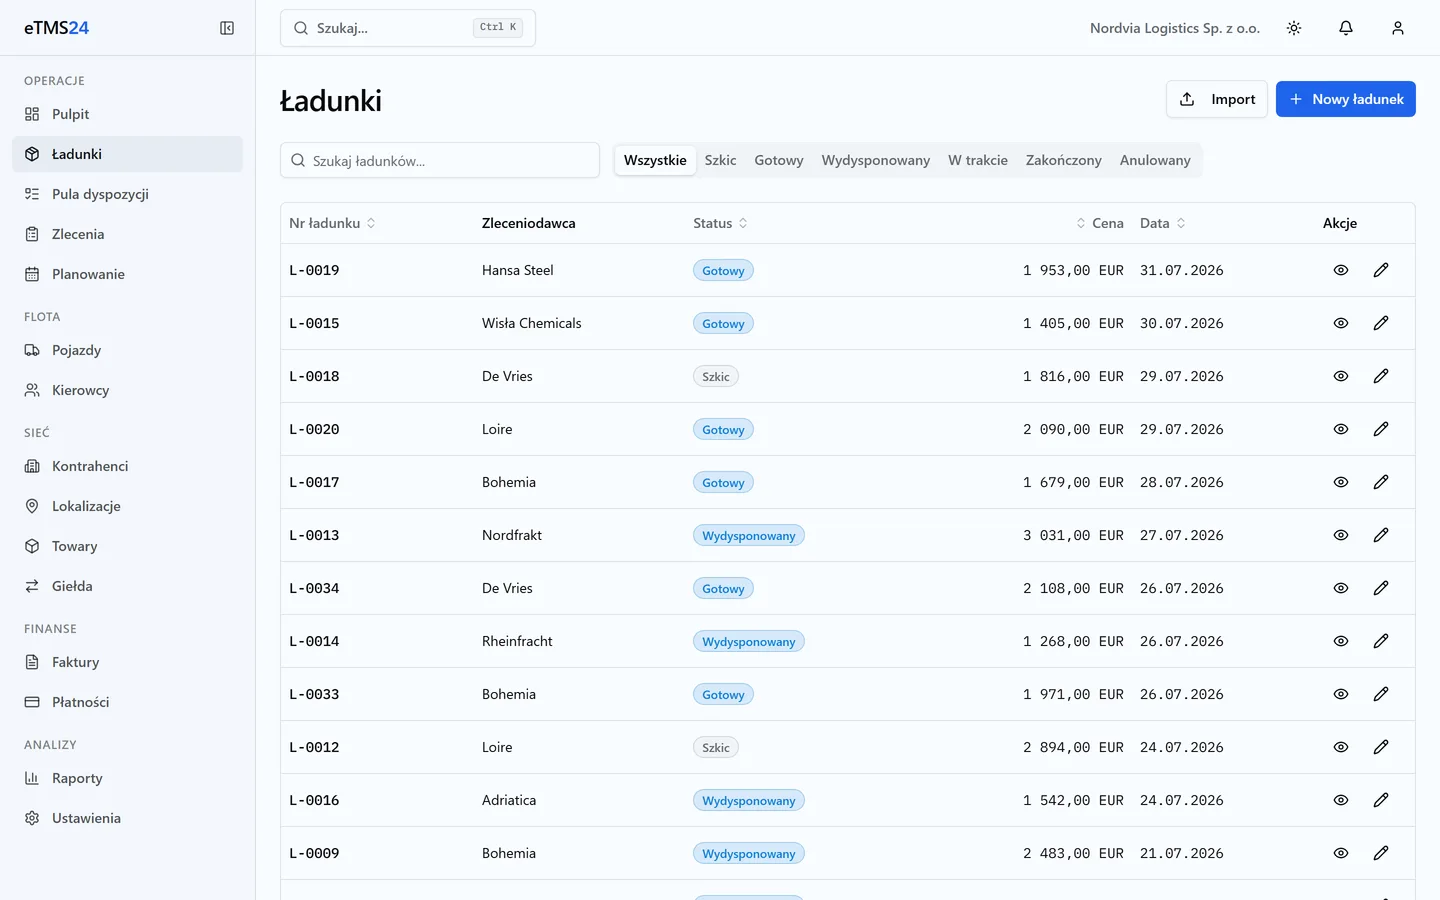Edit load L-0018 pencil icon
This screenshot has width=1440, height=900.
tap(1381, 376)
